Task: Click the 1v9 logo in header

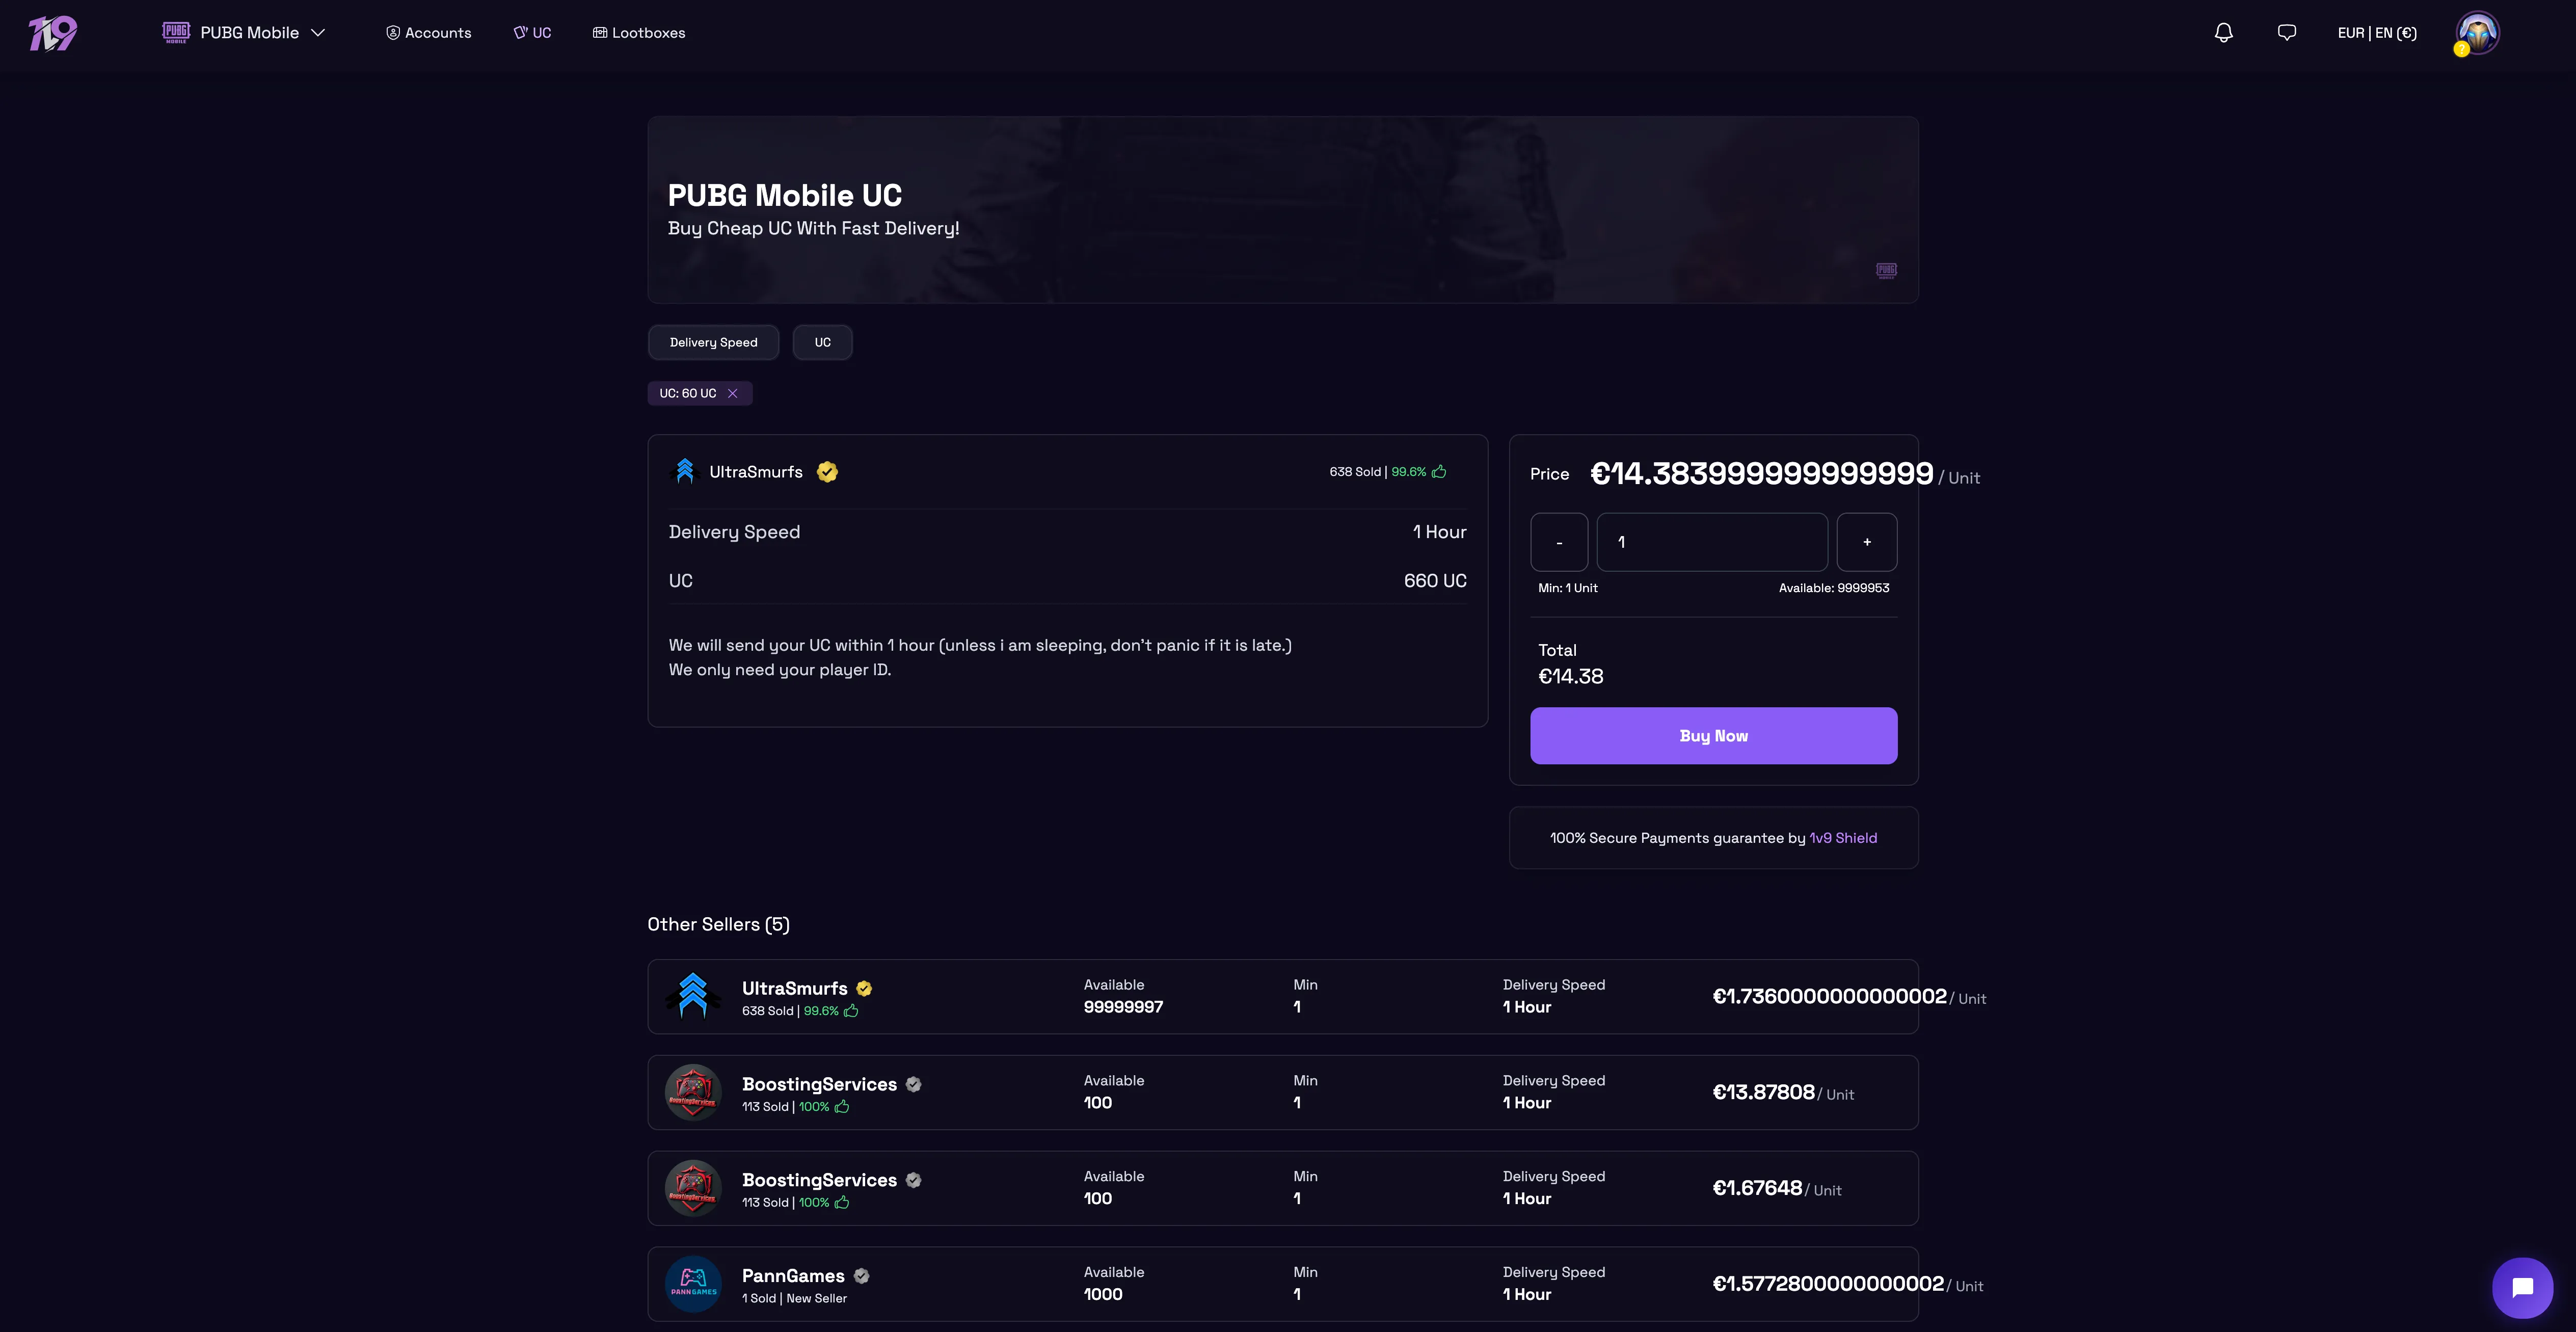Action: pyautogui.click(x=52, y=33)
